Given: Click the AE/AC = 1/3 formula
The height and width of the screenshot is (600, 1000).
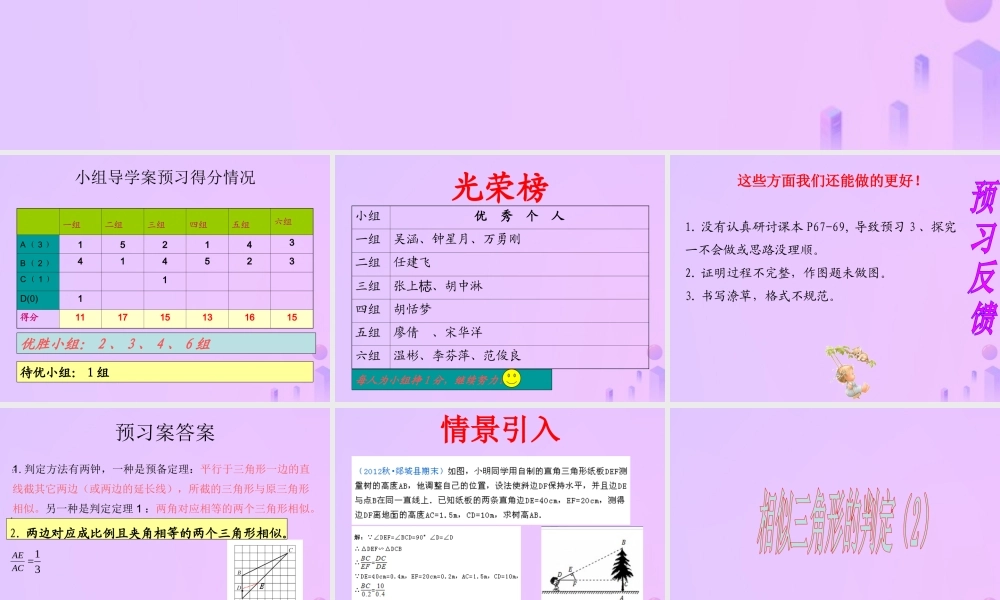Looking at the screenshot, I should click(26, 560).
